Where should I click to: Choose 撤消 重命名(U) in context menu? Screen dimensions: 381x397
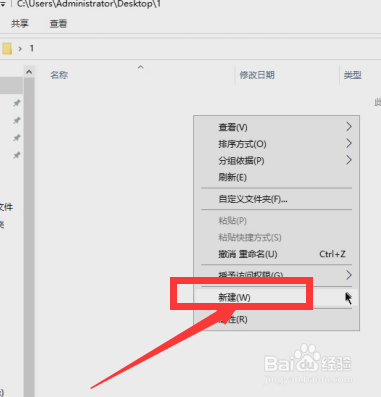(x=277, y=254)
